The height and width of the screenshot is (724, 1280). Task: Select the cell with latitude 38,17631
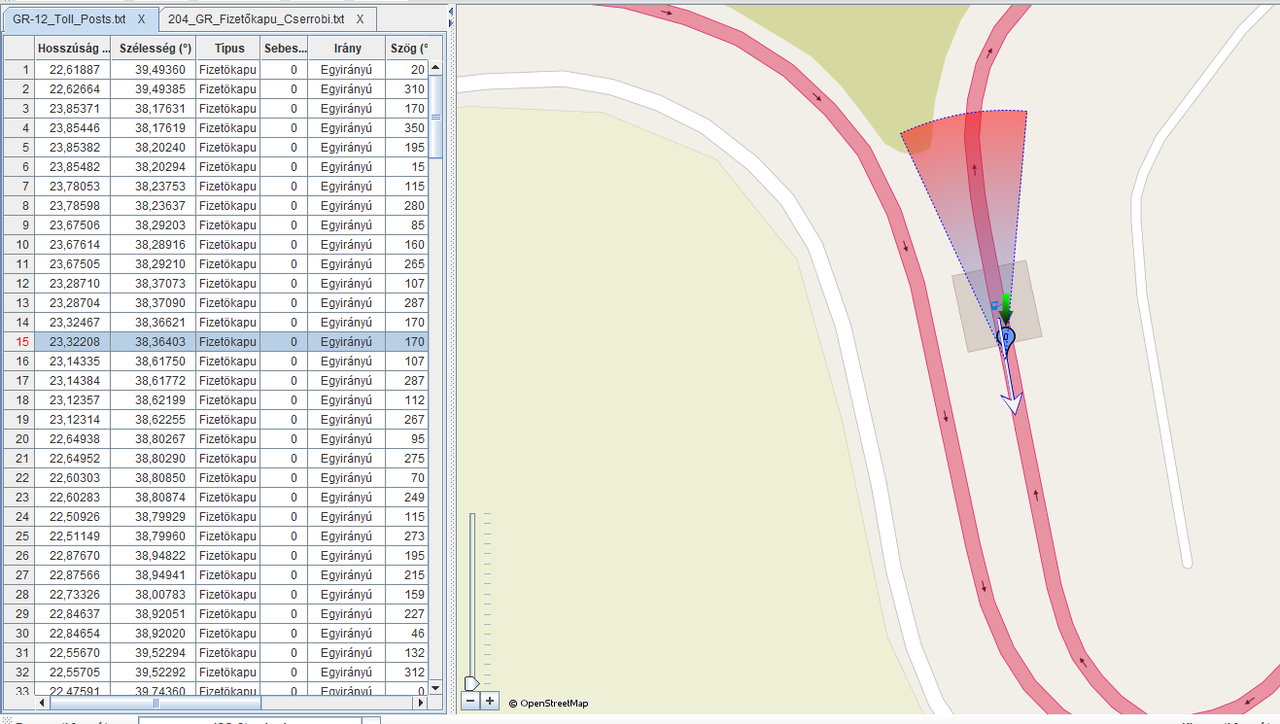click(x=152, y=108)
